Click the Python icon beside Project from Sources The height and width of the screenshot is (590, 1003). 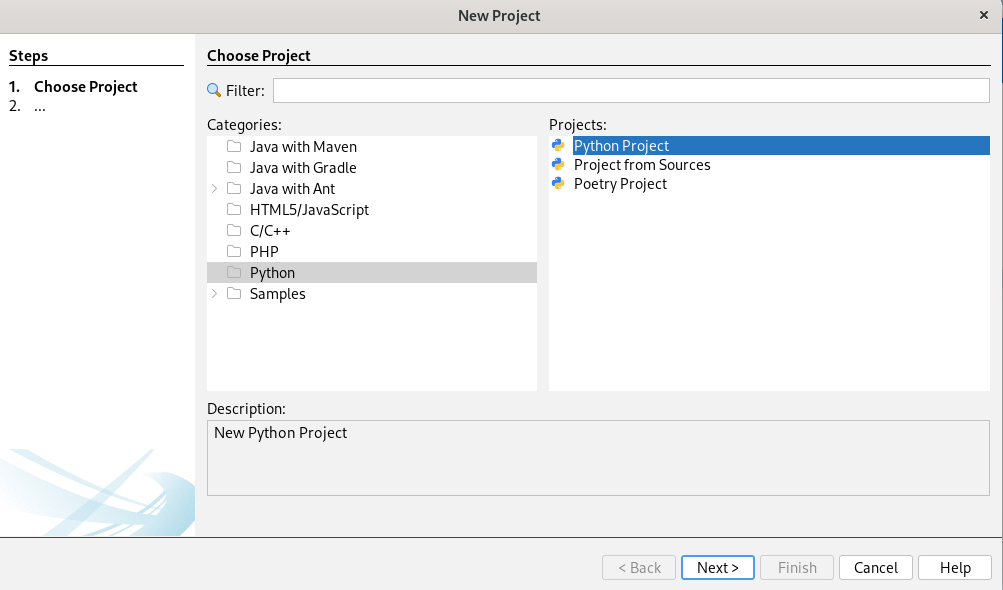click(x=558, y=165)
